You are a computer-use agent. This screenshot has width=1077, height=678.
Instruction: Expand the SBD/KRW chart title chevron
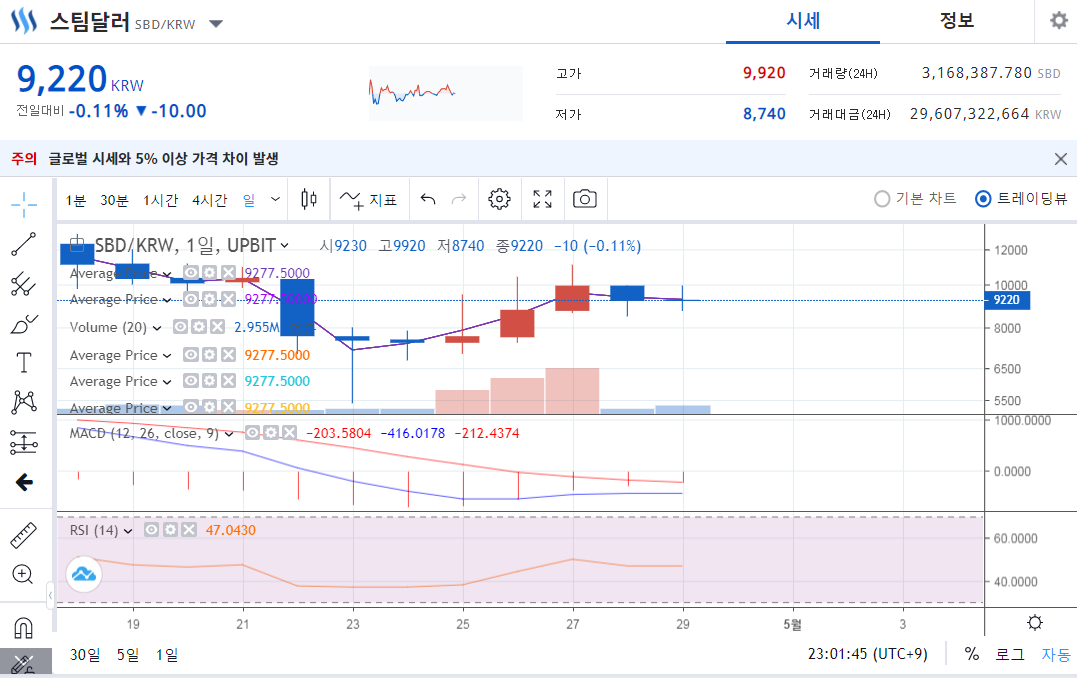click(x=284, y=245)
